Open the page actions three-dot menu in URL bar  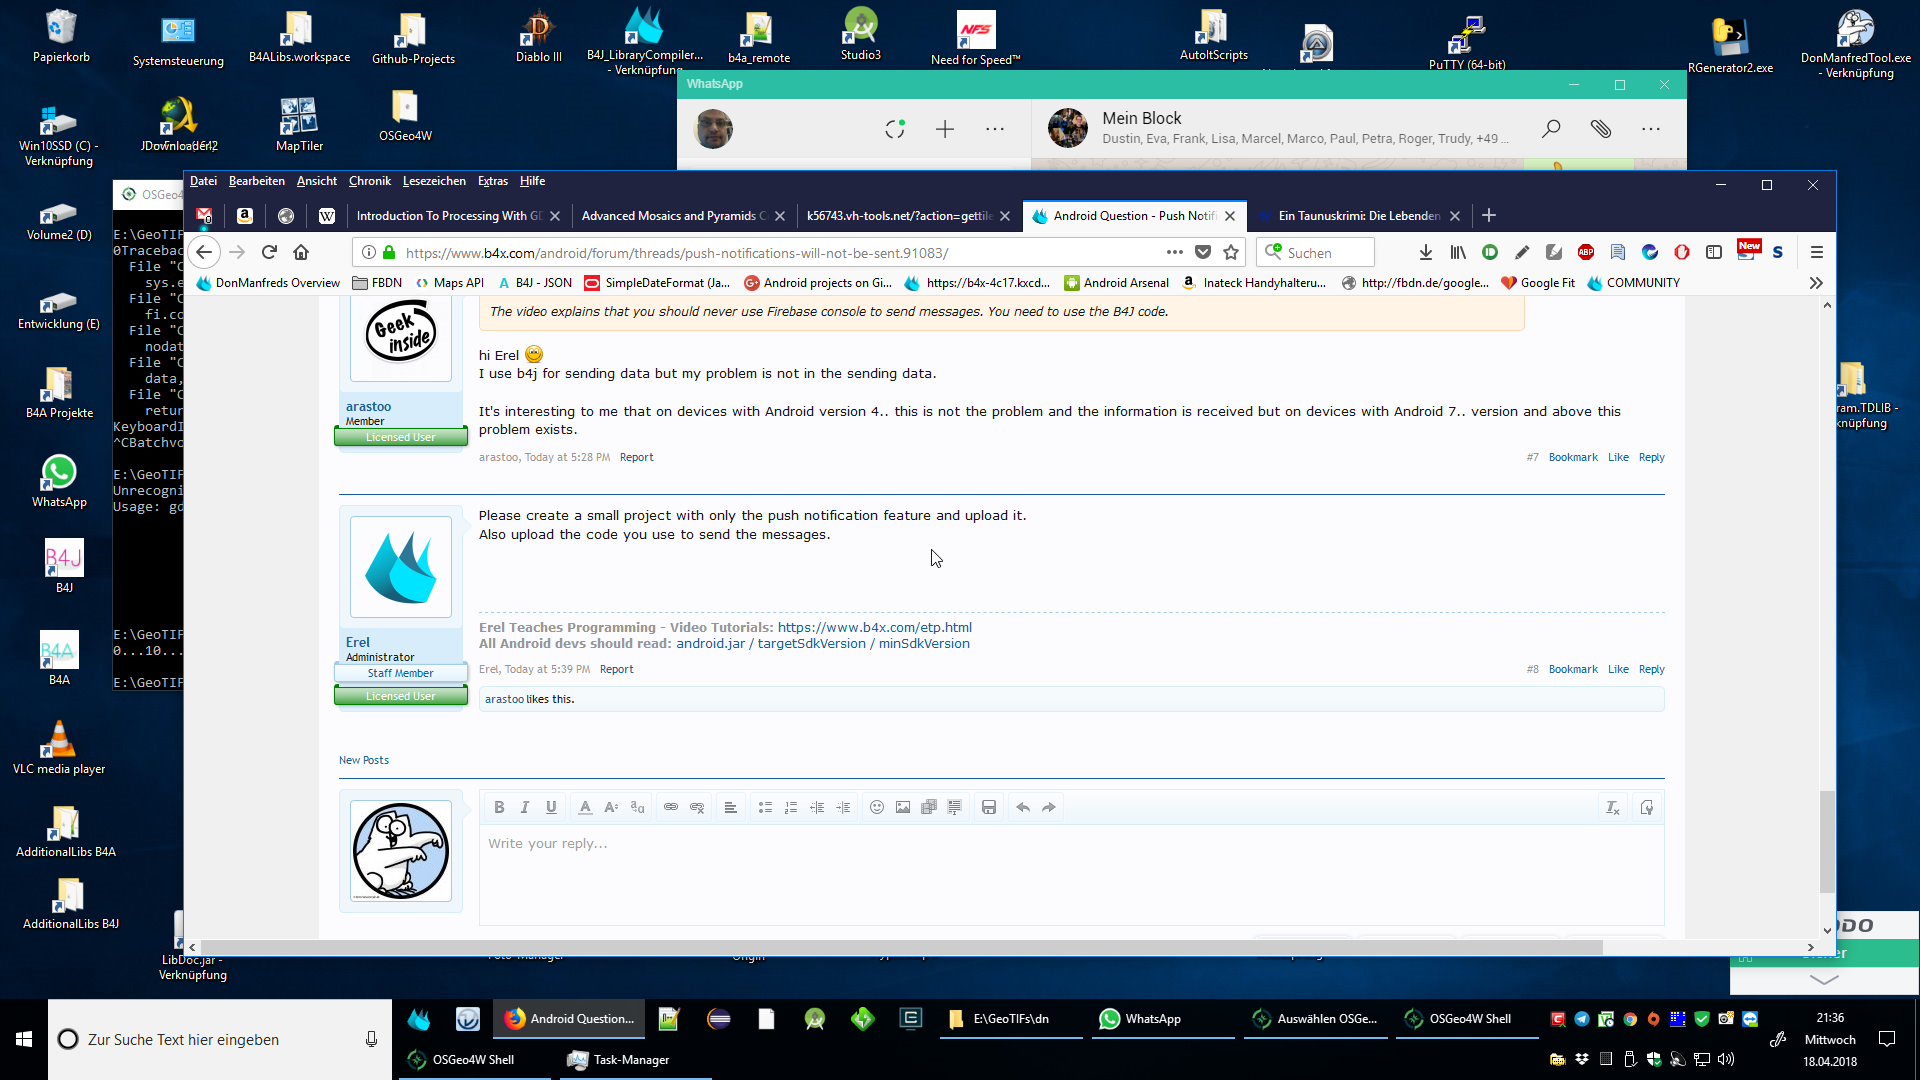click(x=1174, y=252)
